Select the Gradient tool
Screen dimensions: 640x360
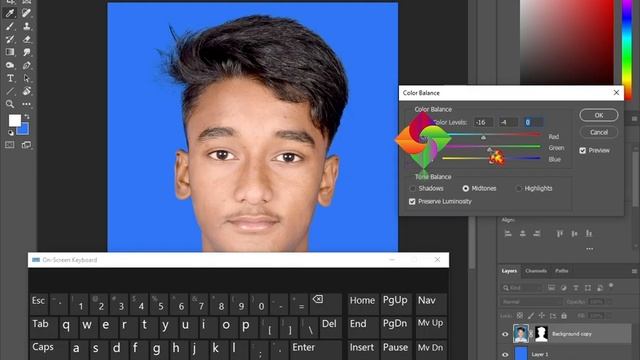10,52
